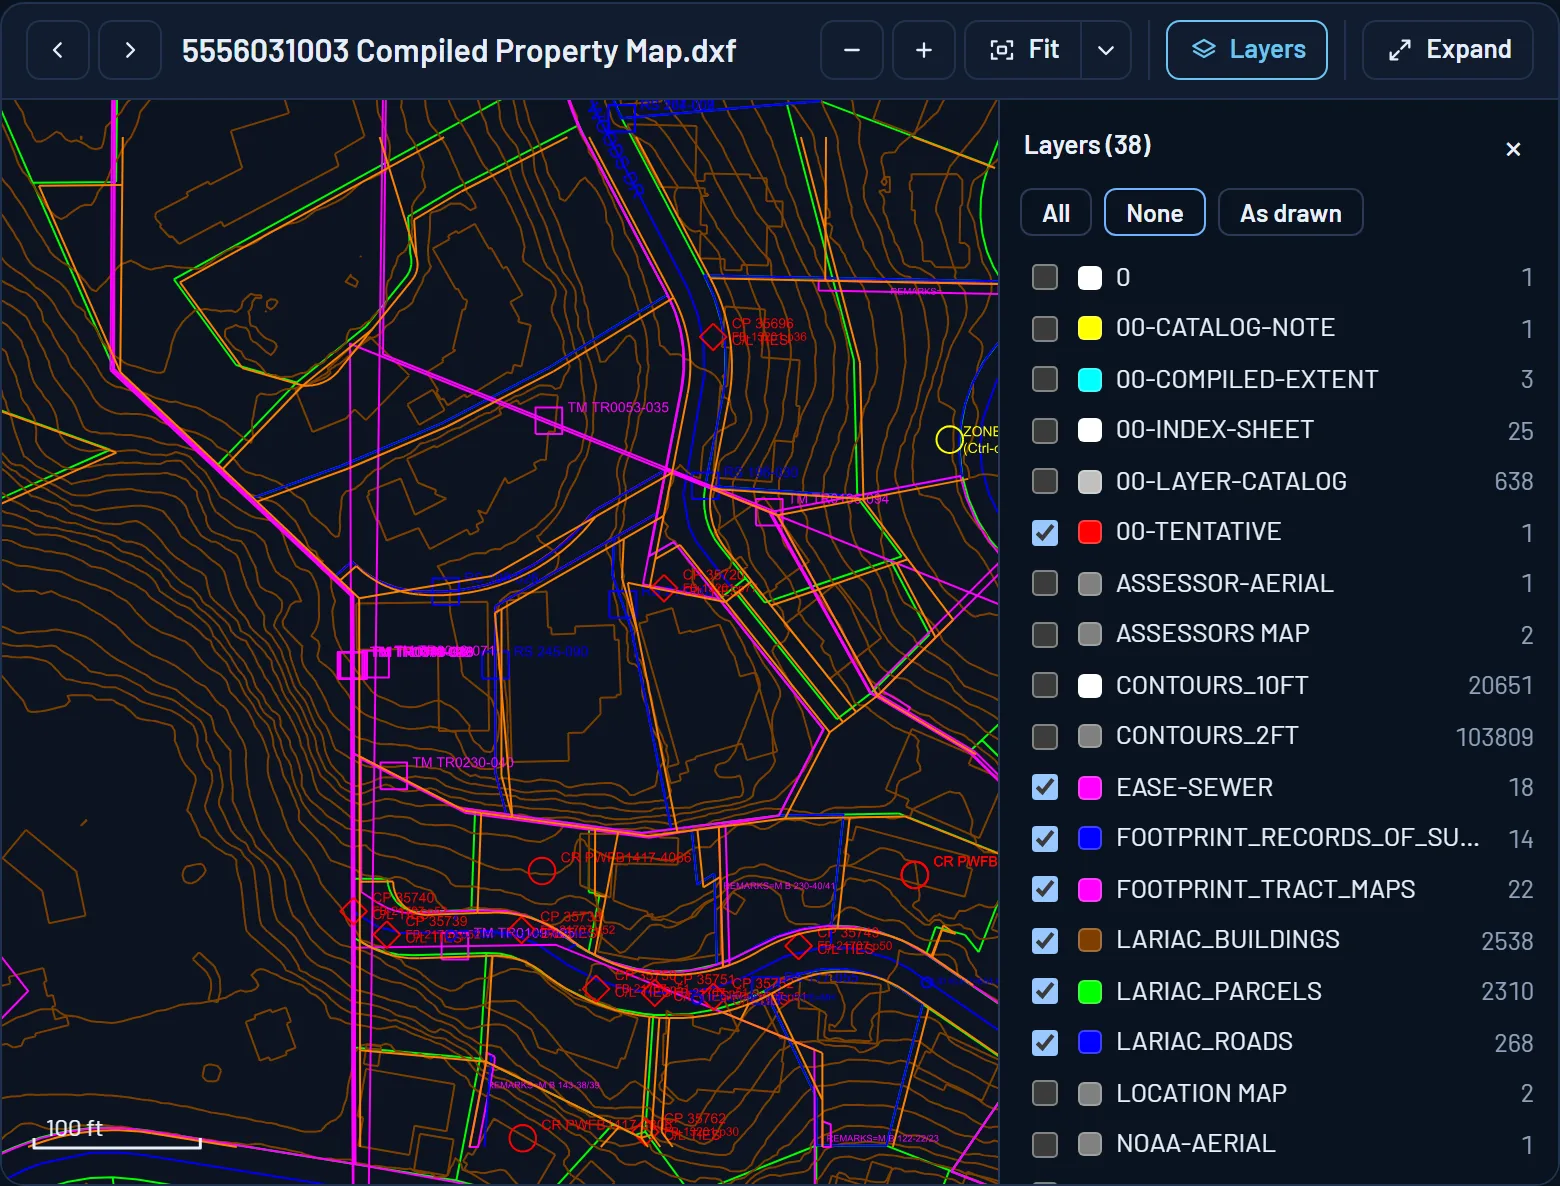The height and width of the screenshot is (1186, 1560).
Task: Enable CONTOURS_2FT layer checkbox
Action: [1045, 736]
